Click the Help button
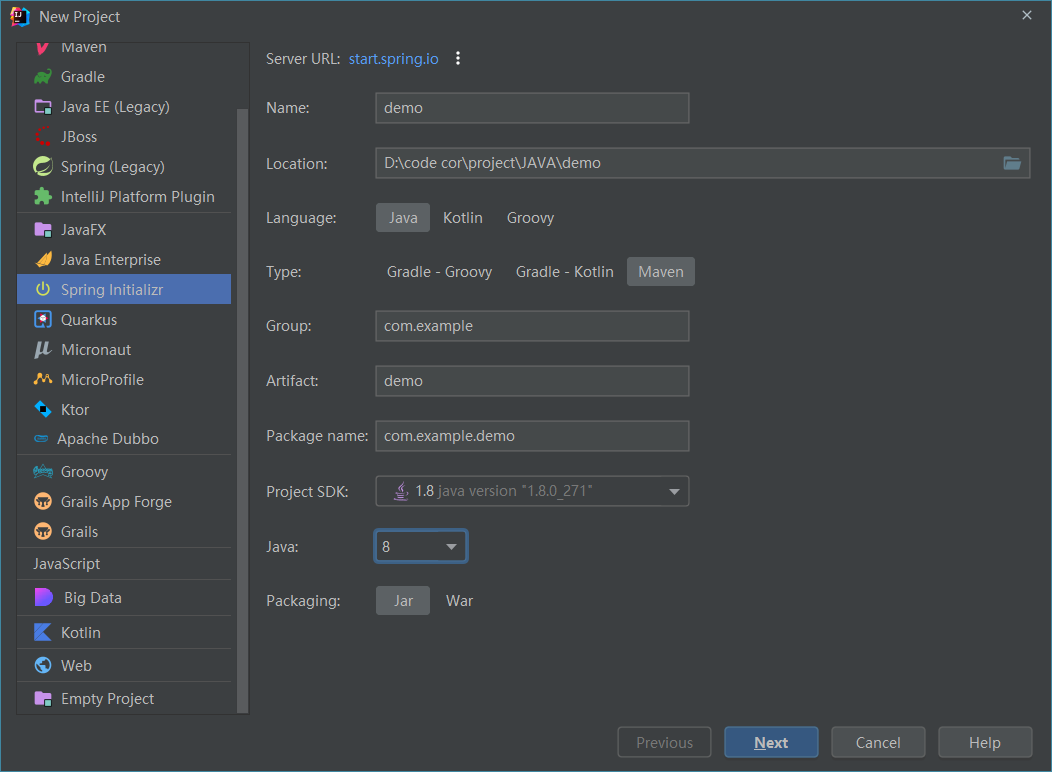Image resolution: width=1052 pixels, height=772 pixels. point(984,742)
